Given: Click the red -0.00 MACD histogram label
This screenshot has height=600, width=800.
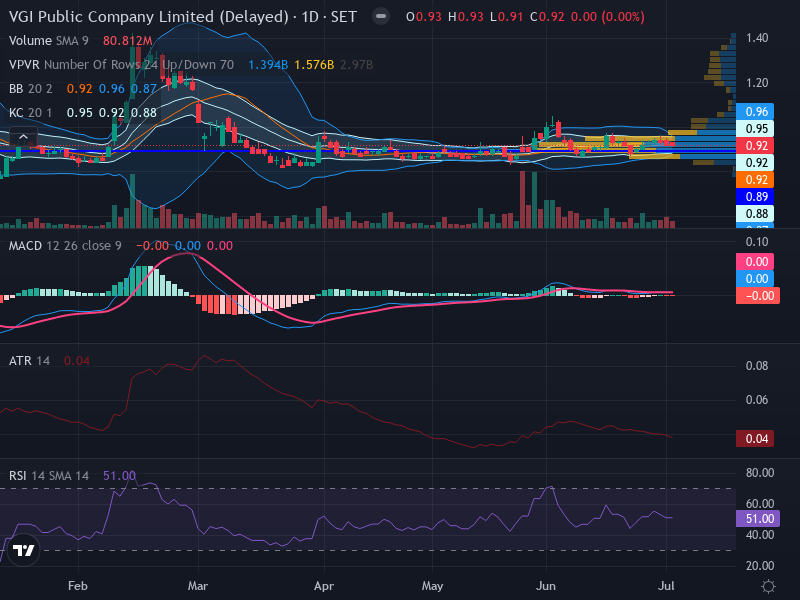Looking at the screenshot, I should click(758, 296).
